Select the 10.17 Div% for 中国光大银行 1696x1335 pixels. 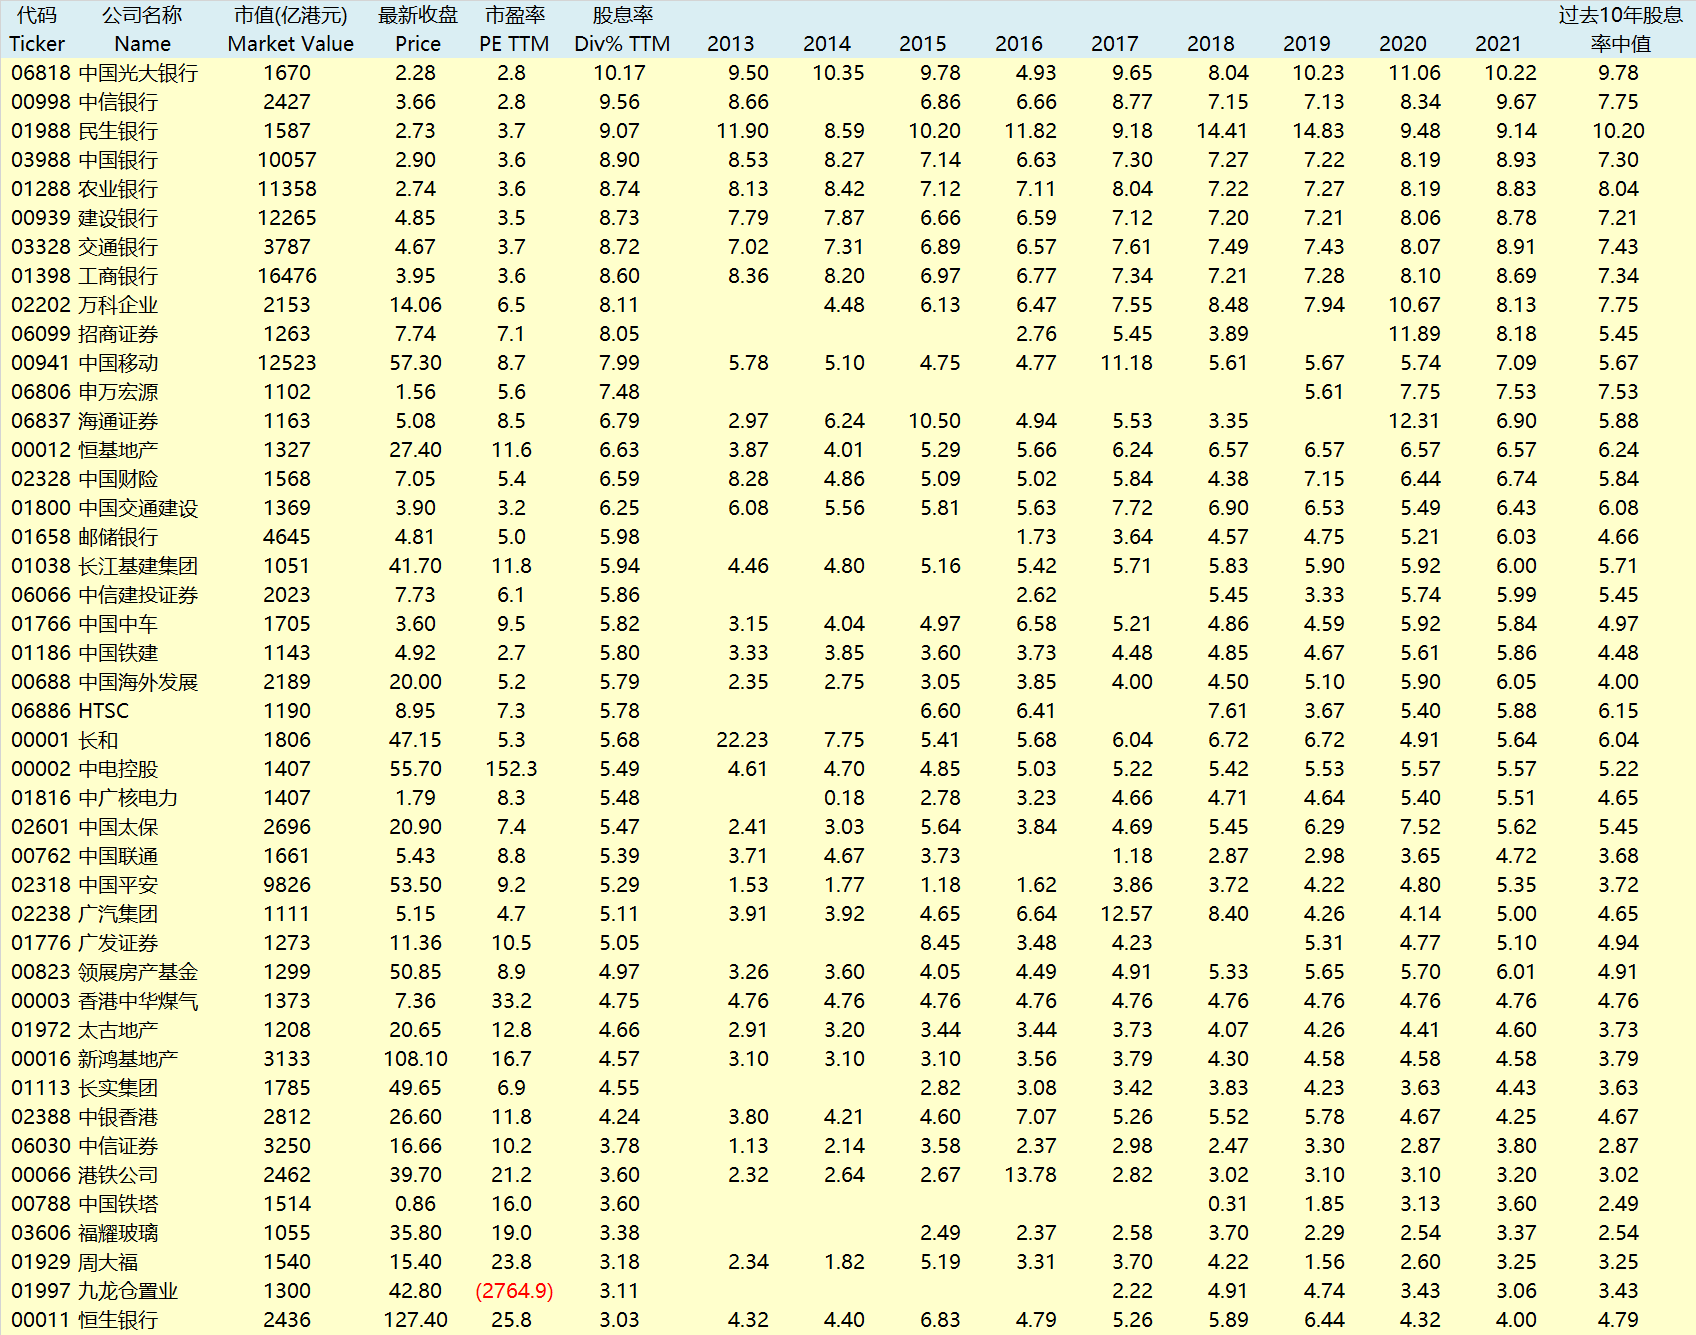(619, 73)
